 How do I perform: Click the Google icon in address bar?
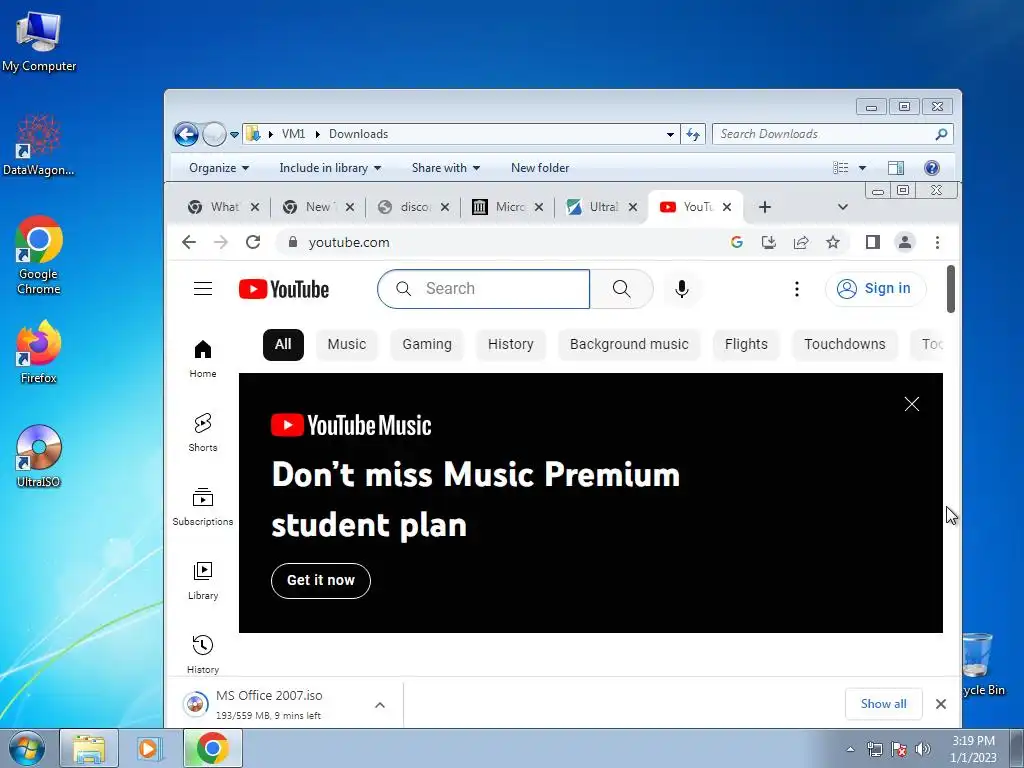[x=737, y=242]
